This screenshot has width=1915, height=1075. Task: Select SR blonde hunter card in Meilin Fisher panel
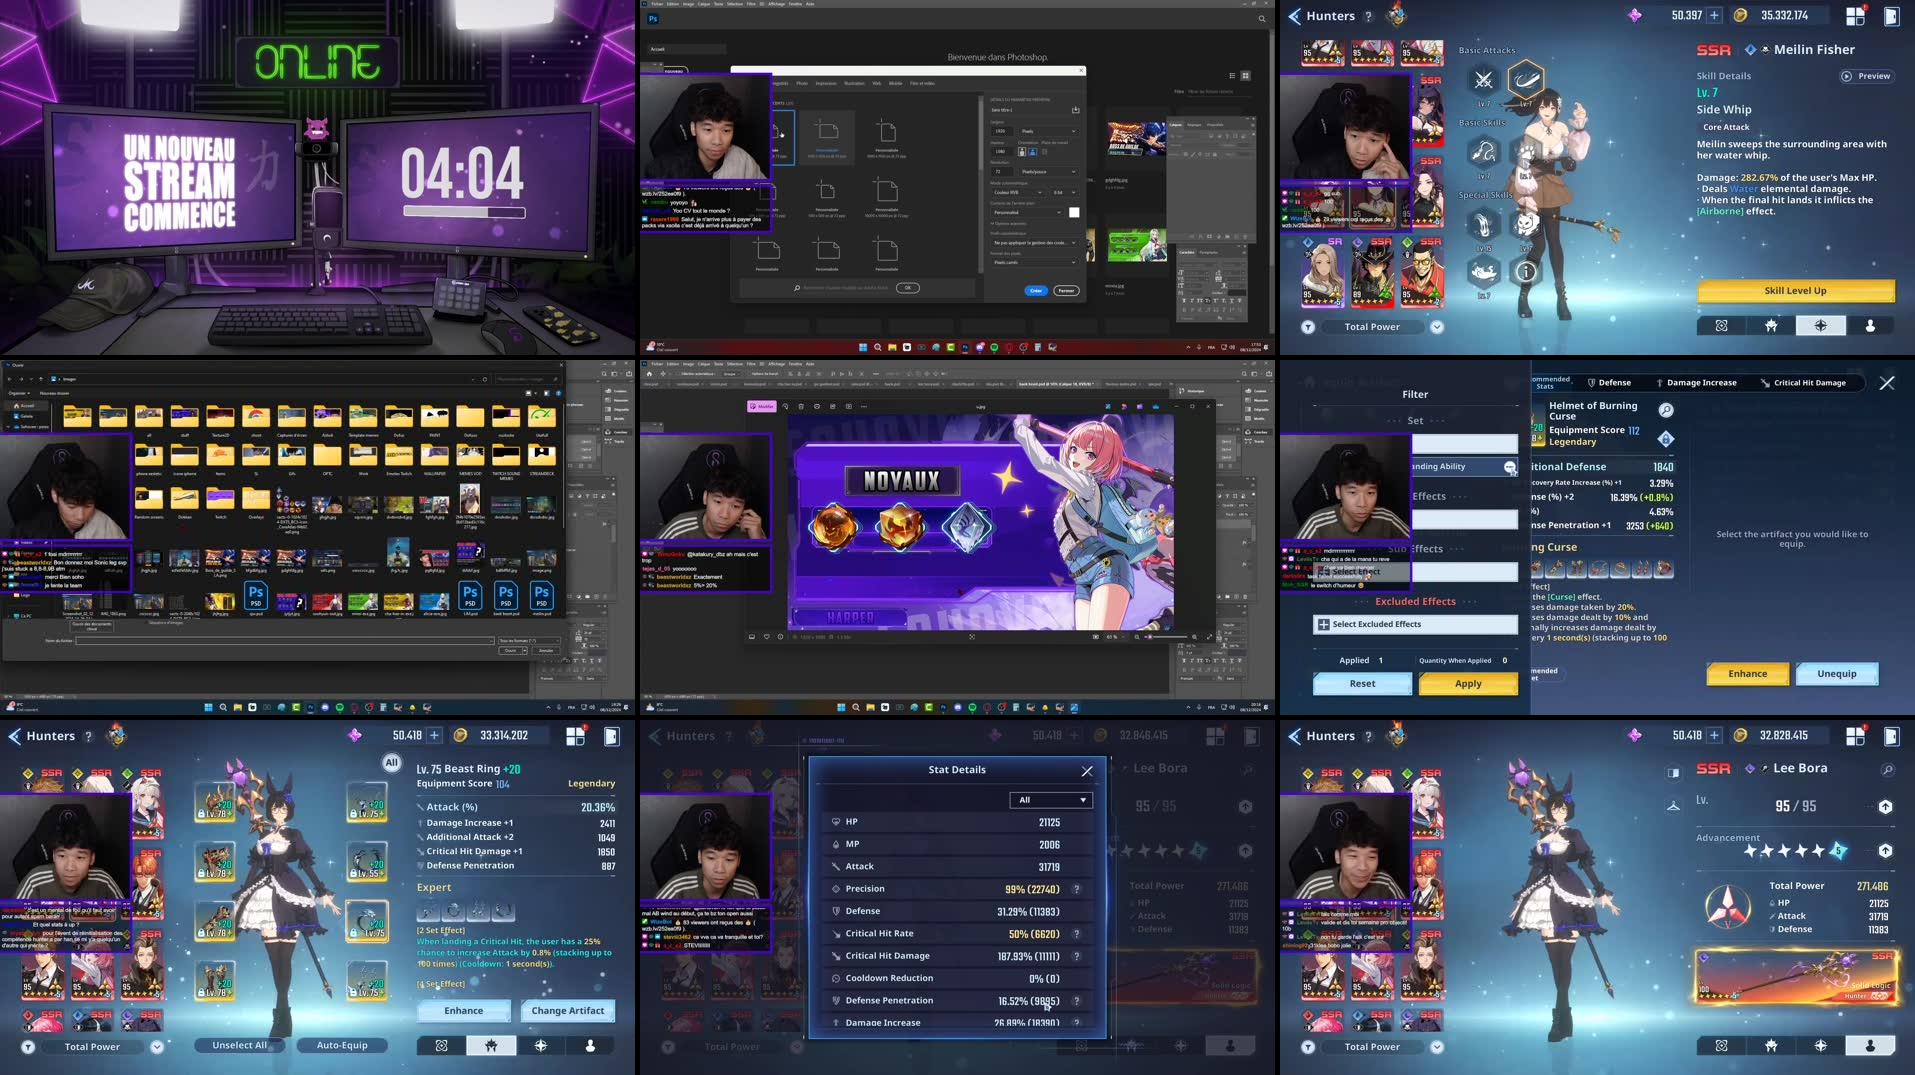click(x=1322, y=272)
